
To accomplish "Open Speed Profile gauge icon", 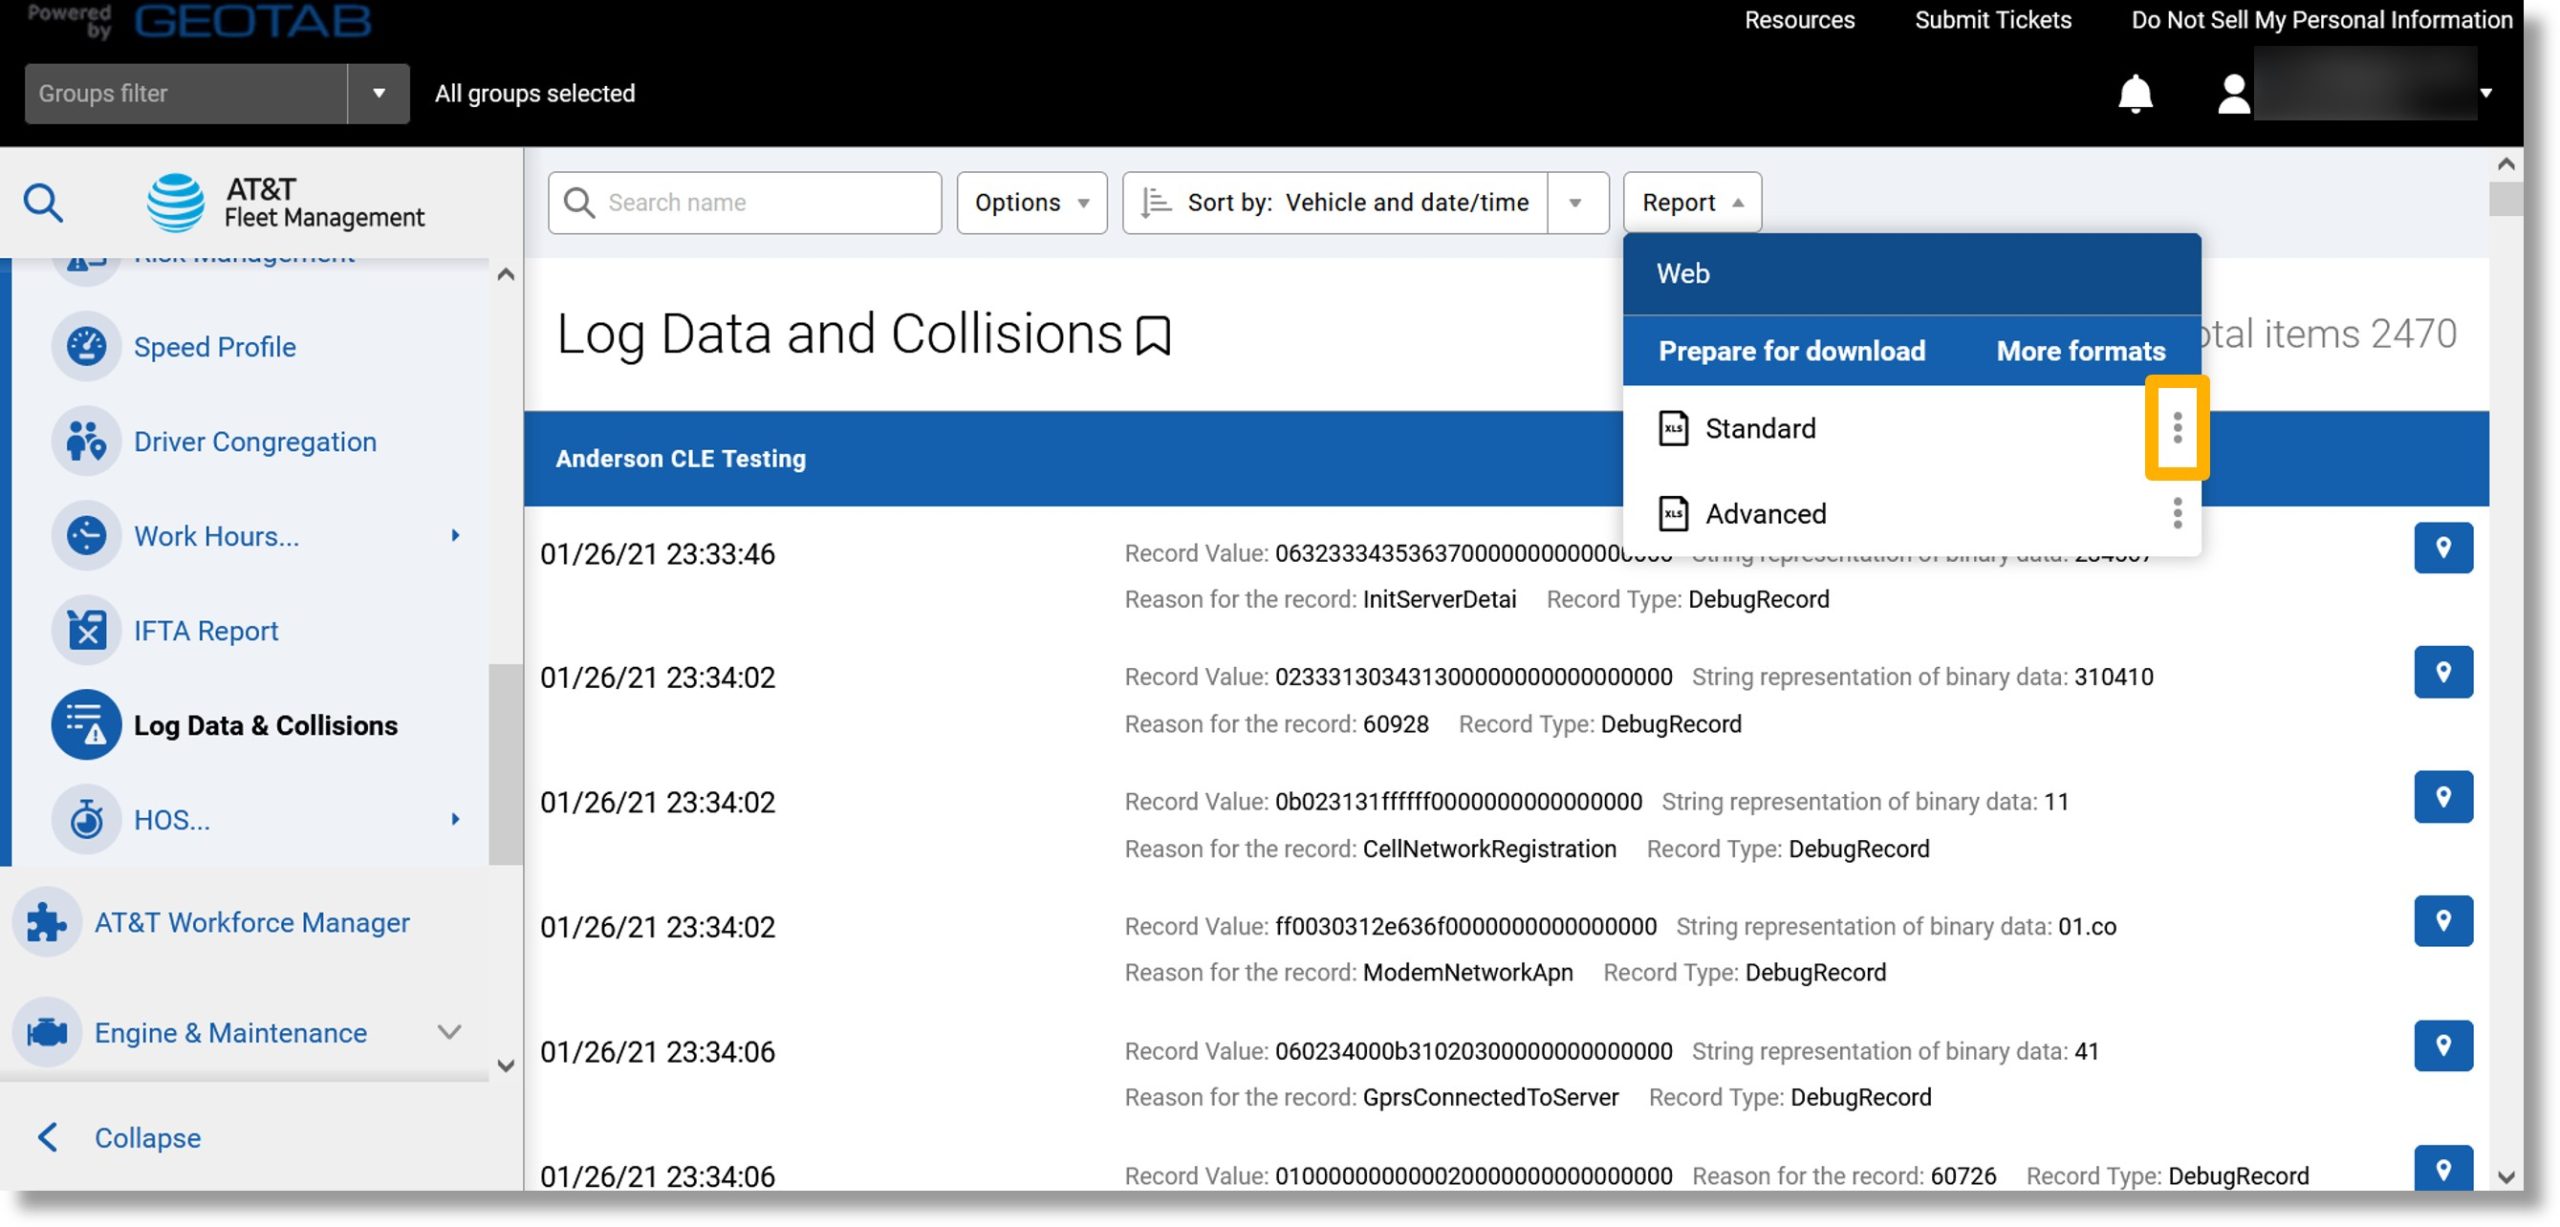I will [87, 346].
